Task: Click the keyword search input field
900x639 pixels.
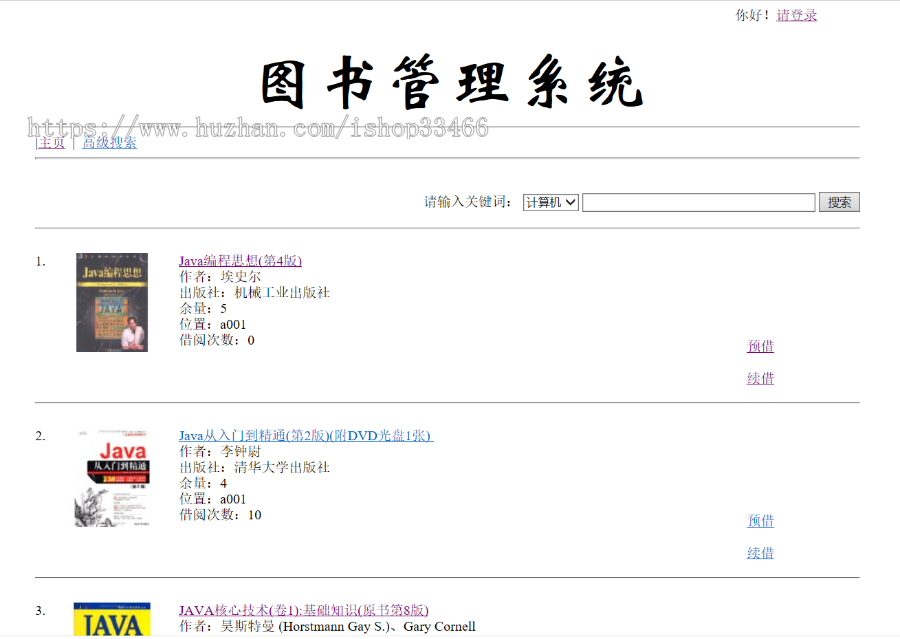Action: 697,202
